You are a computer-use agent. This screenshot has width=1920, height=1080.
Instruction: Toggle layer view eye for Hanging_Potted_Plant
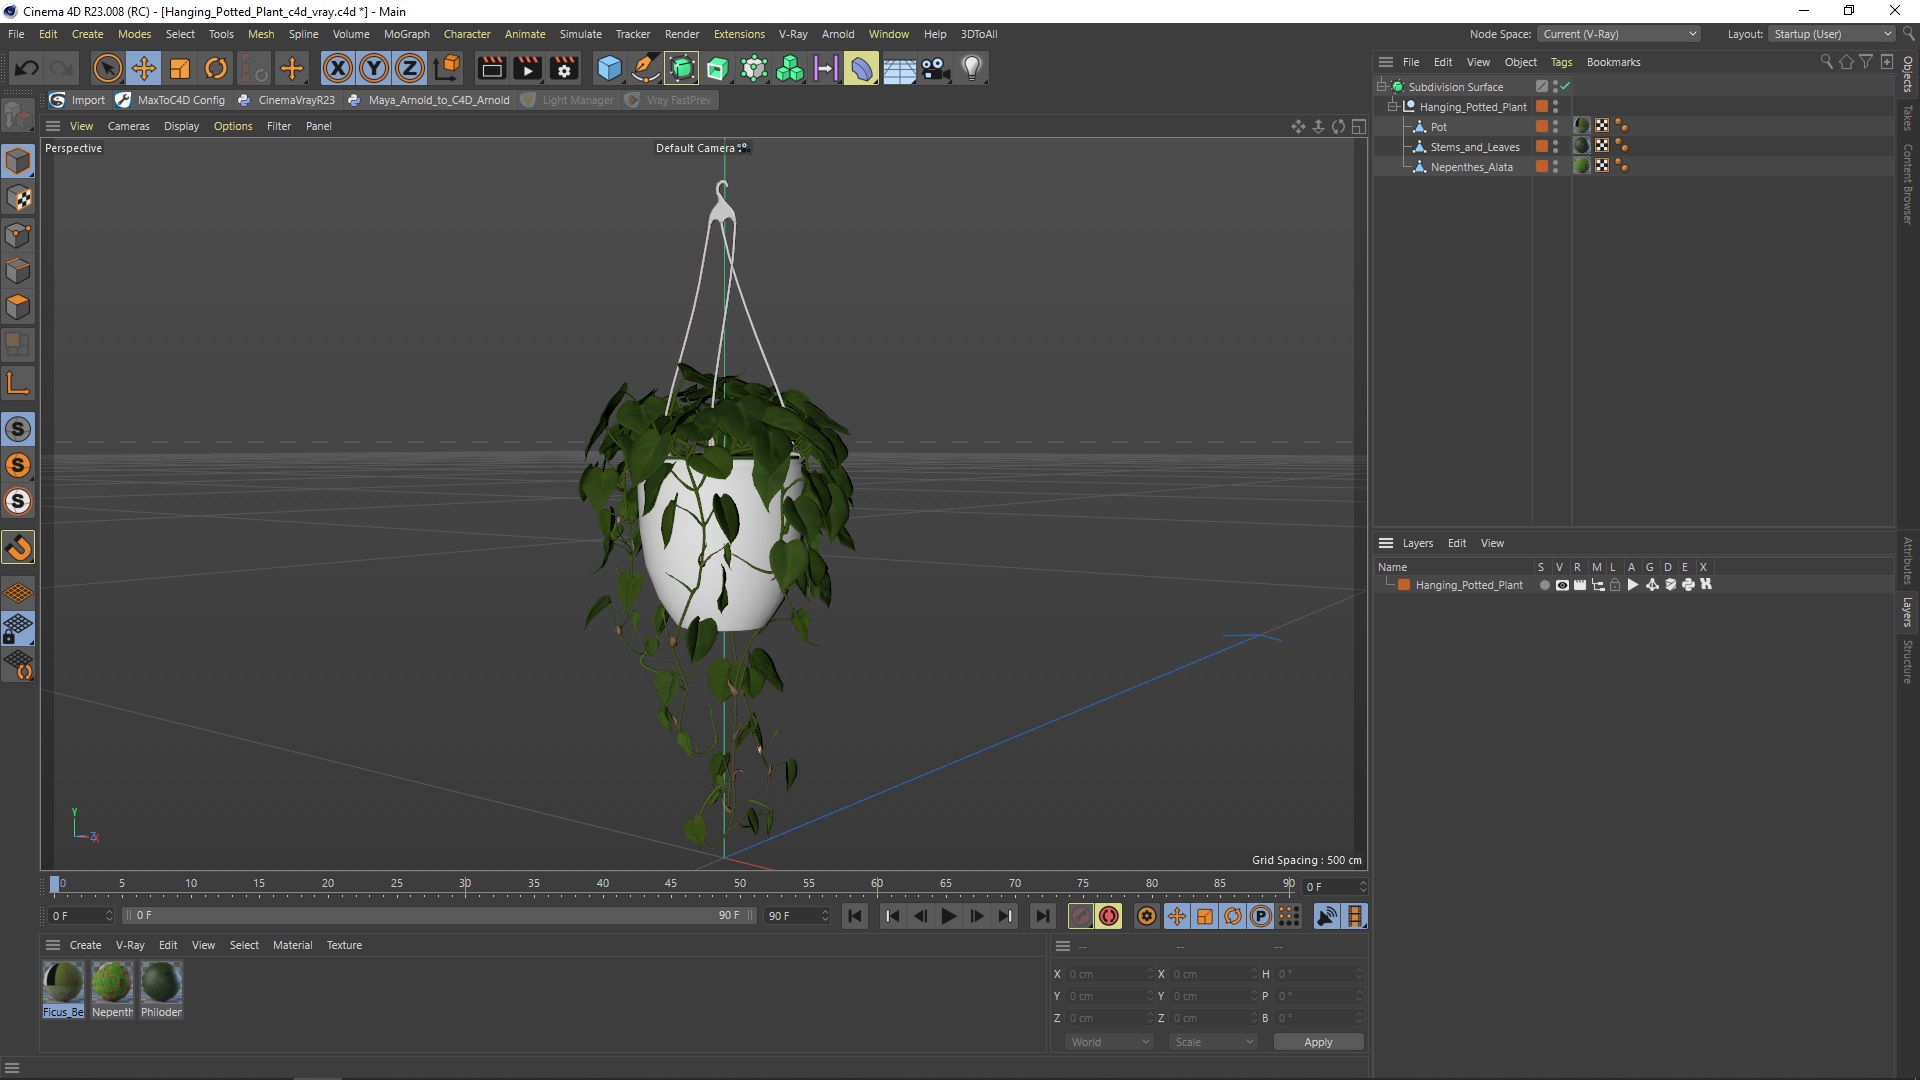click(x=1562, y=585)
